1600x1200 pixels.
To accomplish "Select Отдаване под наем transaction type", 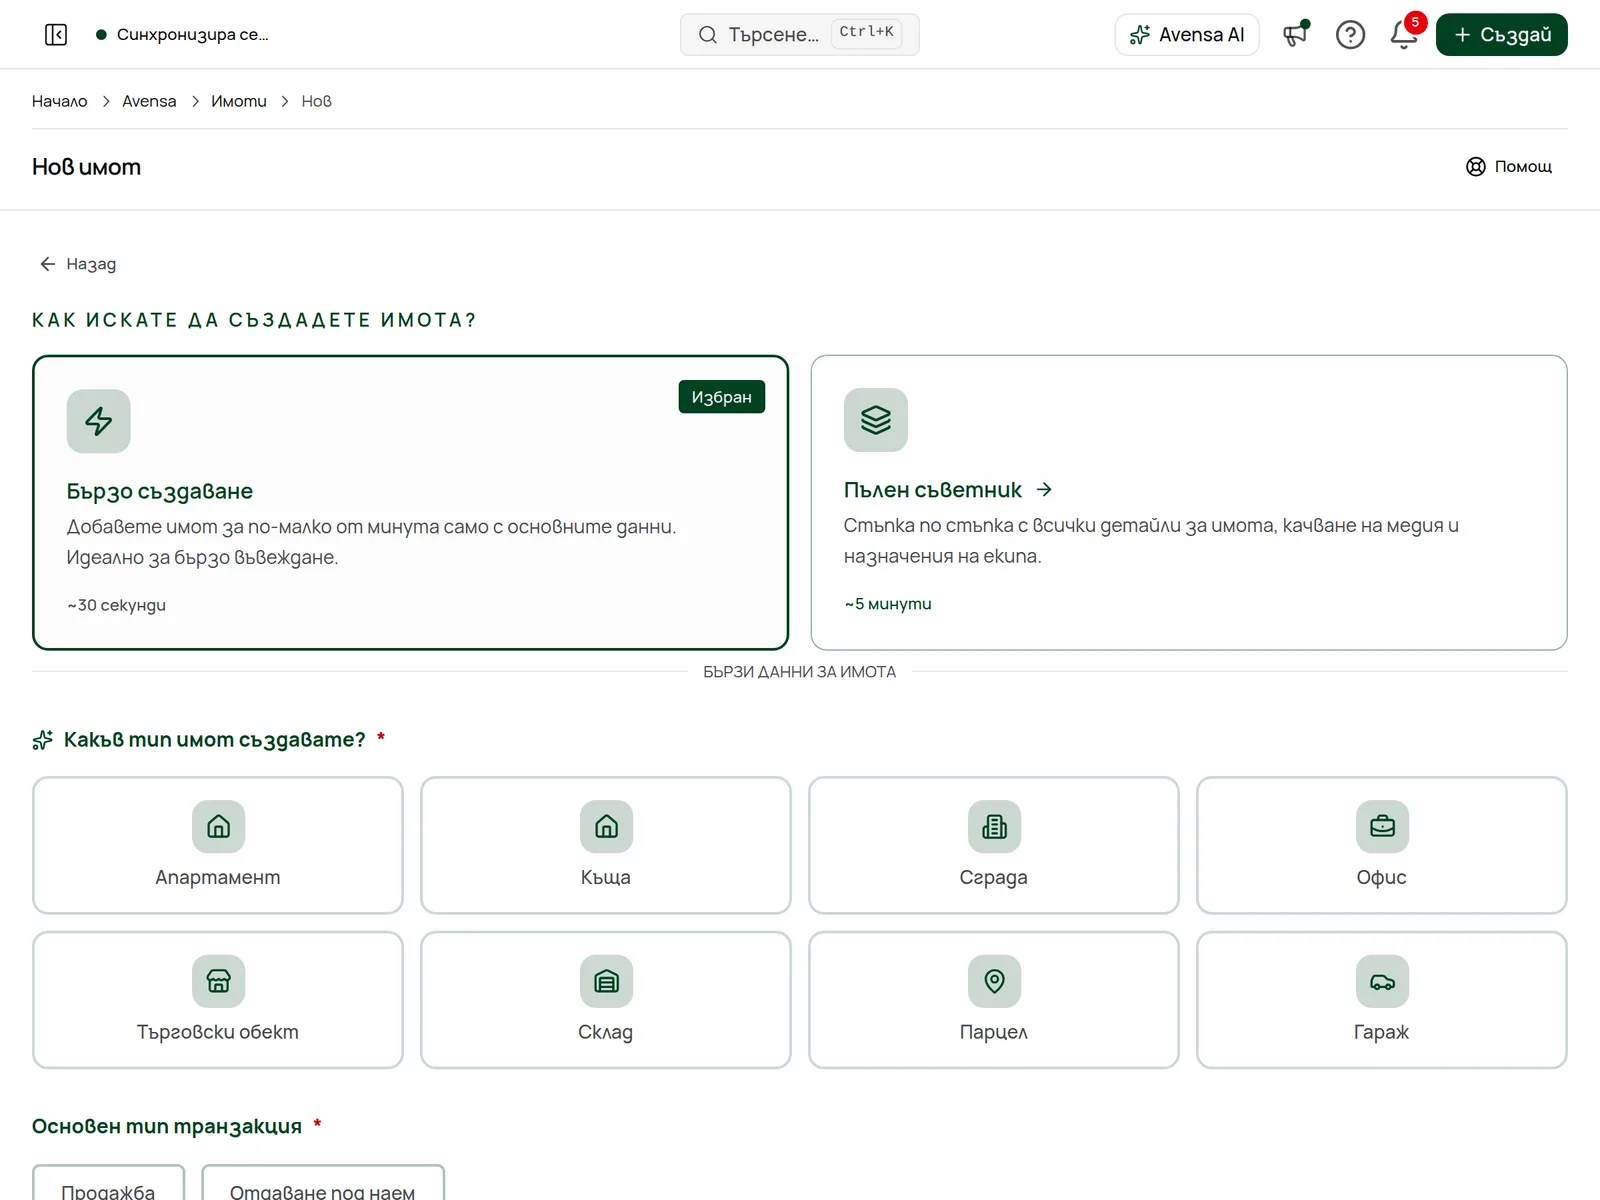I will pyautogui.click(x=322, y=1184).
